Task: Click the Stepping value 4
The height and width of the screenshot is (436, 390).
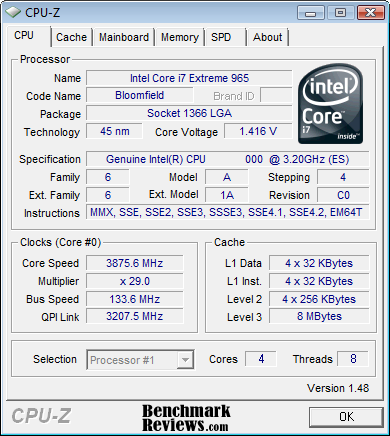Action: pos(343,177)
